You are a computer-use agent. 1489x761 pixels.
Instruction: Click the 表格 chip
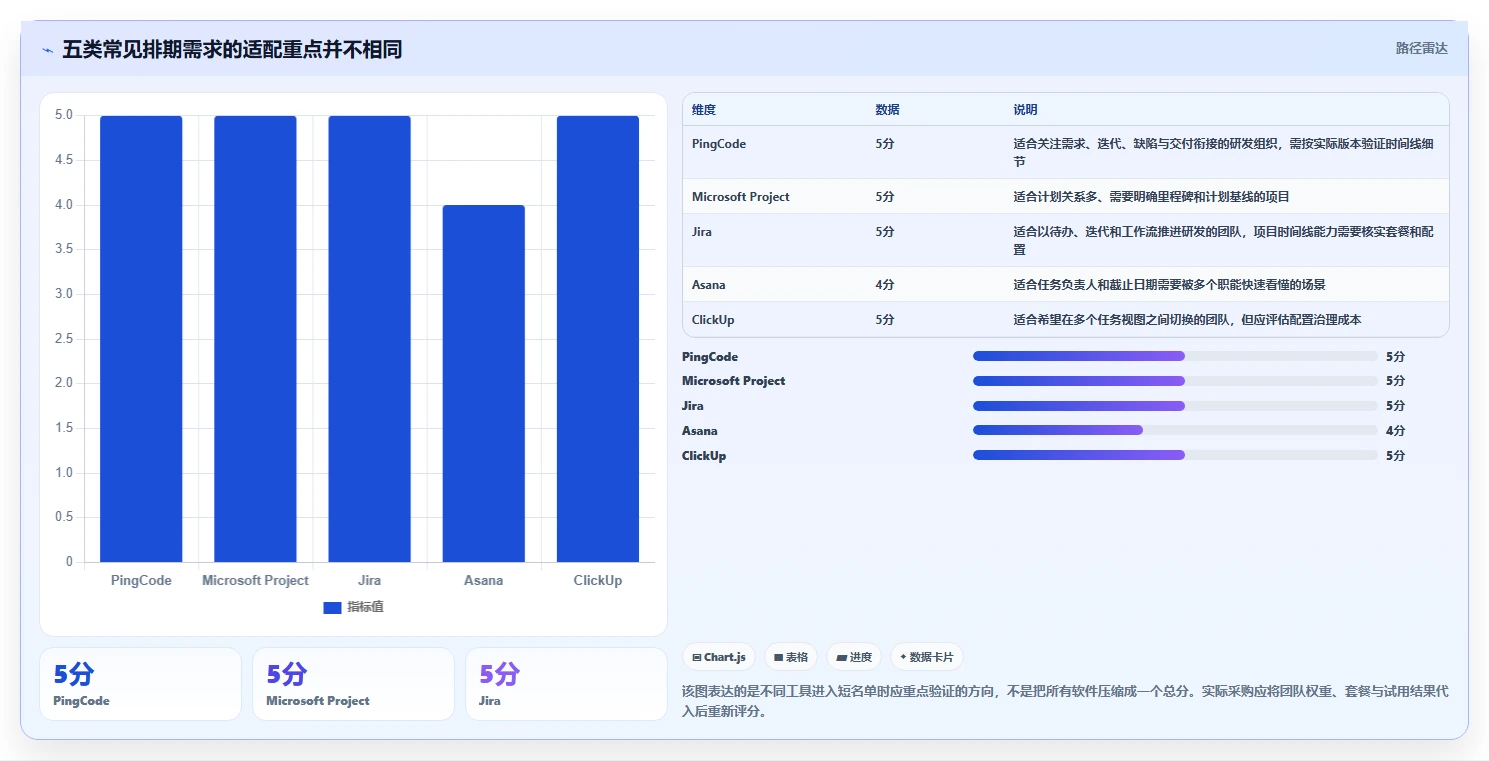[x=791, y=657]
